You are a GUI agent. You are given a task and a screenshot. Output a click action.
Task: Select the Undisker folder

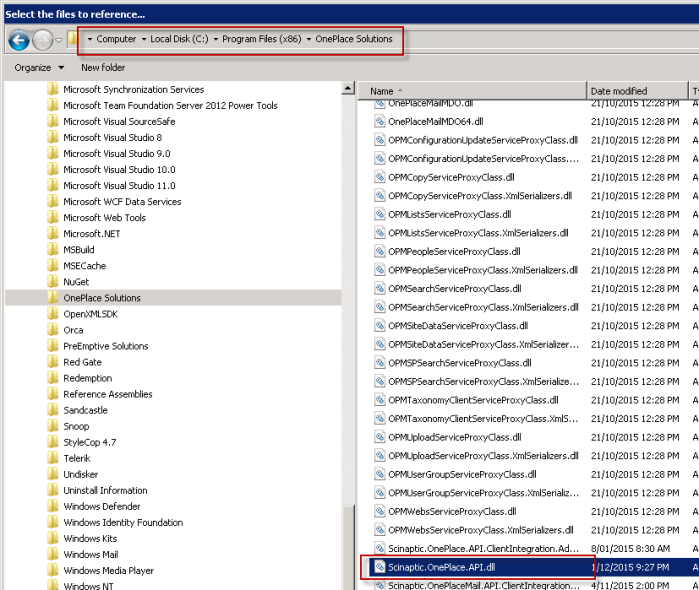click(80, 475)
